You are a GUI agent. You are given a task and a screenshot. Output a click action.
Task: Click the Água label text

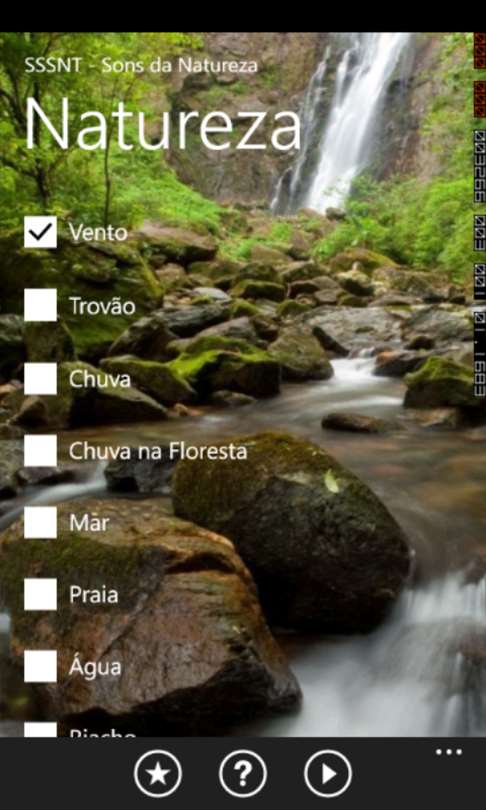pyautogui.click(x=95, y=666)
